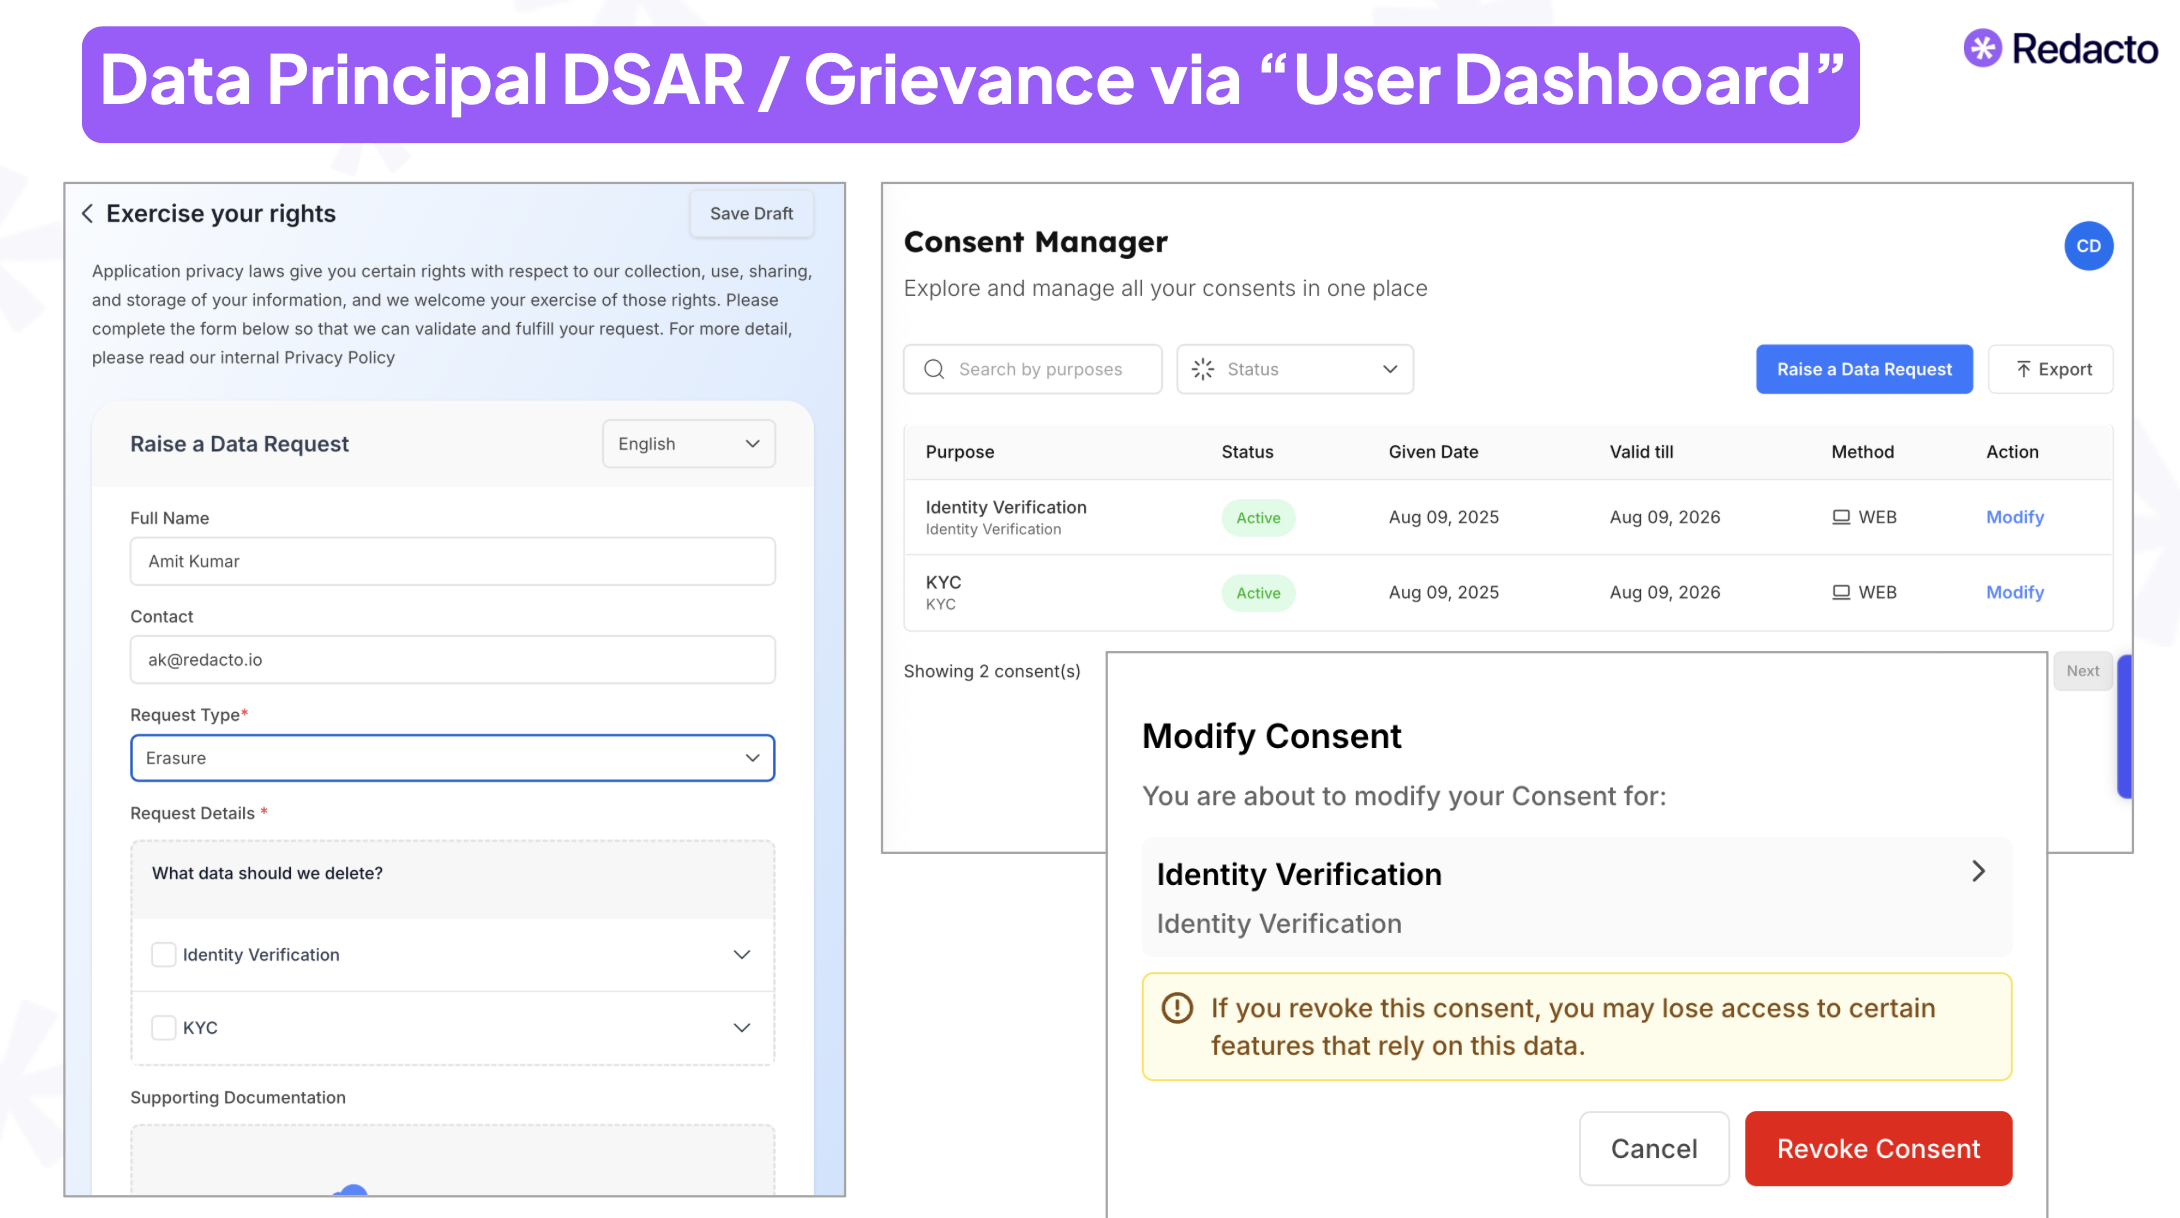
Task: Expand the KYC data row chevron
Action: pyautogui.click(x=742, y=1028)
